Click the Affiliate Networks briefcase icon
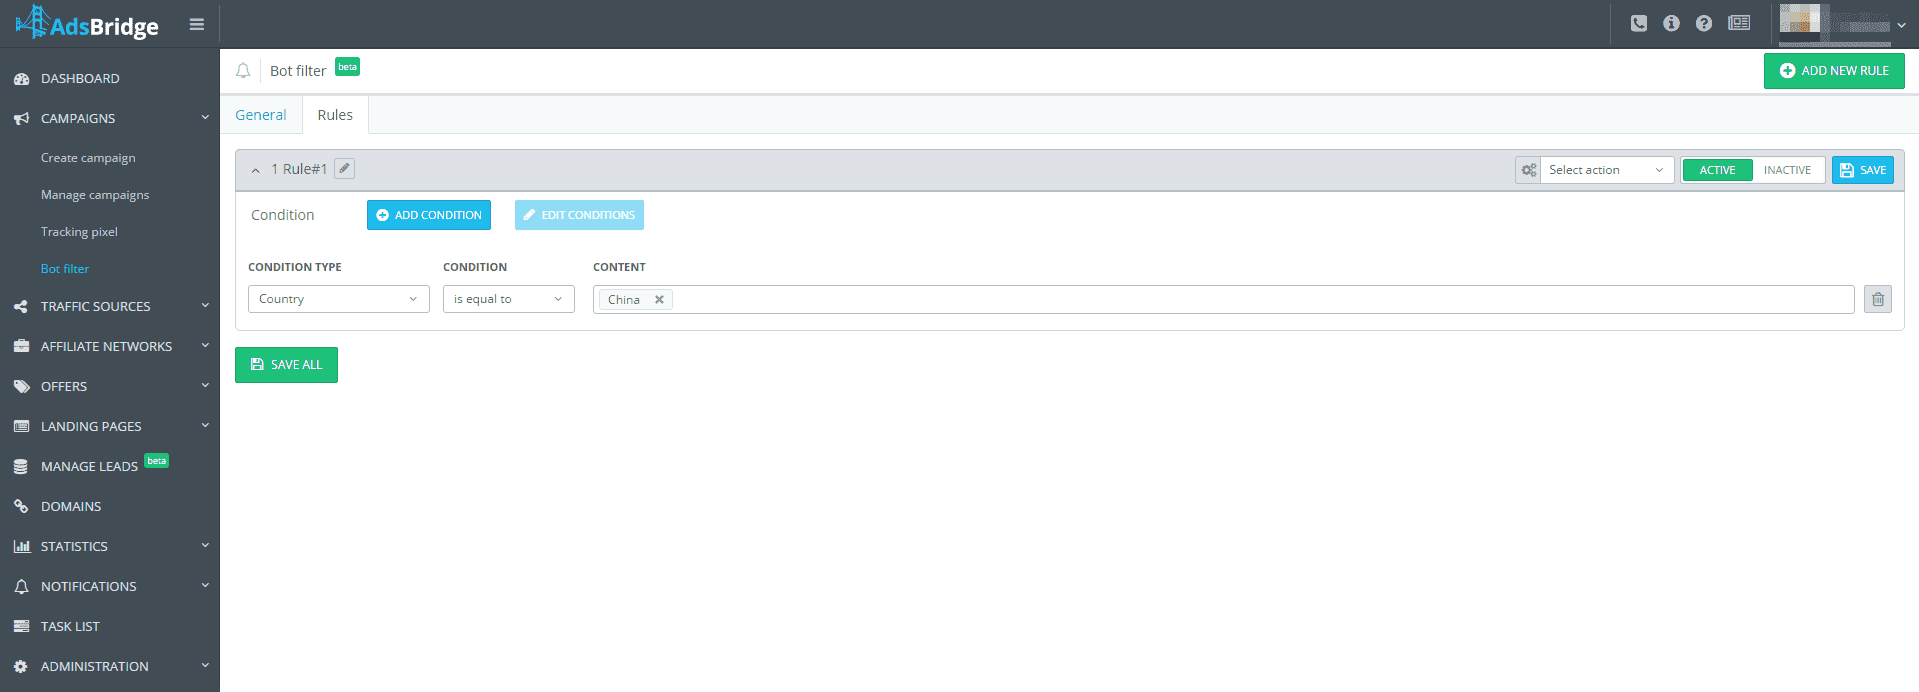This screenshot has width=1919, height=692. pyautogui.click(x=21, y=346)
